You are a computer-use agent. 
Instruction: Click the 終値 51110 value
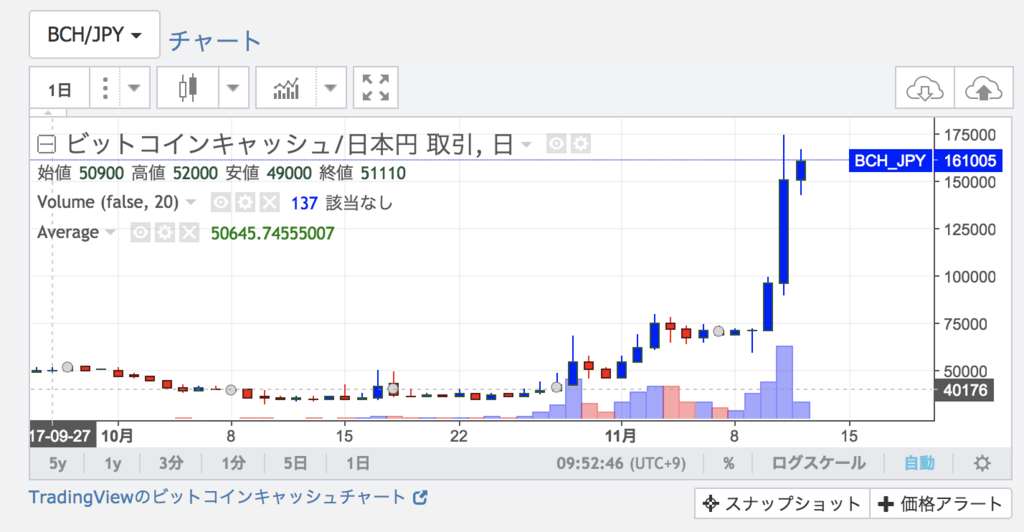[383, 173]
